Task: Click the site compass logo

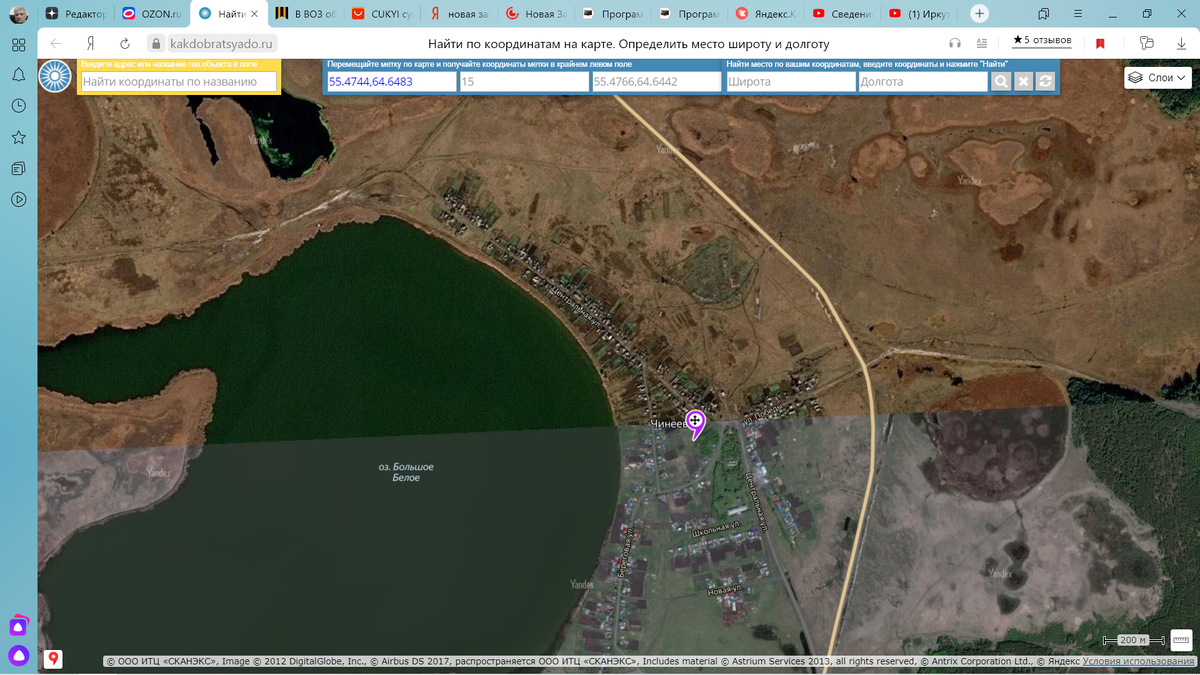Action: pos(55,76)
